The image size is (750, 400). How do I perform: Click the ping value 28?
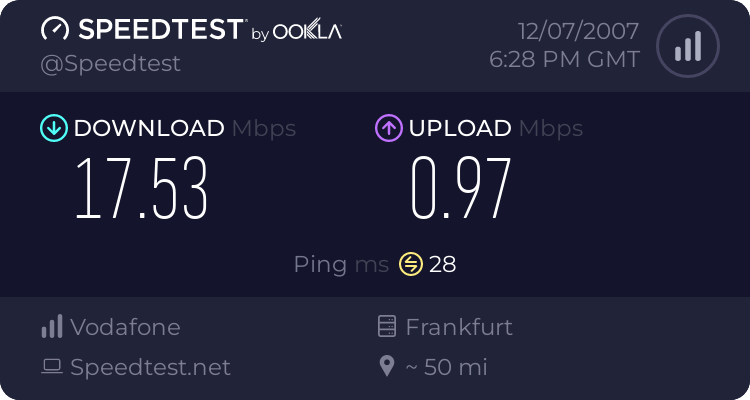pyautogui.click(x=442, y=264)
